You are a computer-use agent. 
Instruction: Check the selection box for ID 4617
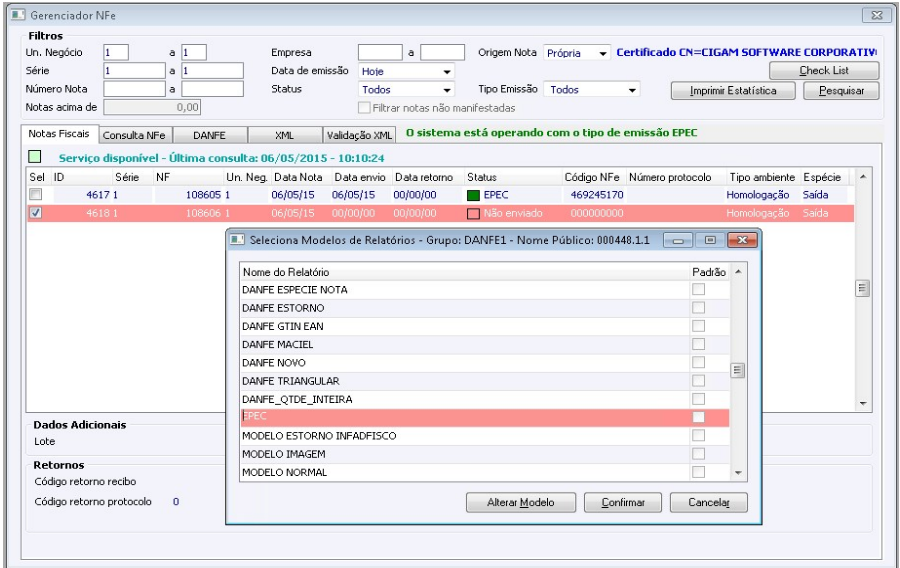[x=35, y=195]
